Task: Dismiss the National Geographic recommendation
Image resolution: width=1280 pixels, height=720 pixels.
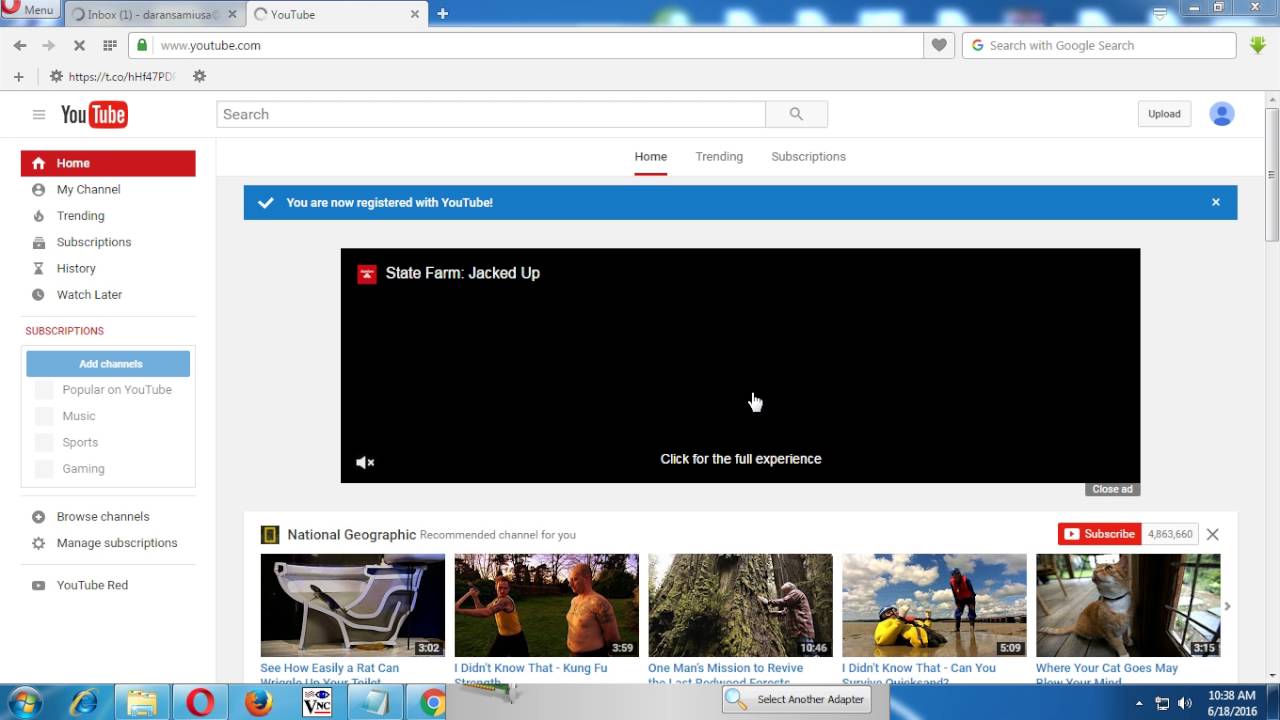Action: (x=1212, y=534)
